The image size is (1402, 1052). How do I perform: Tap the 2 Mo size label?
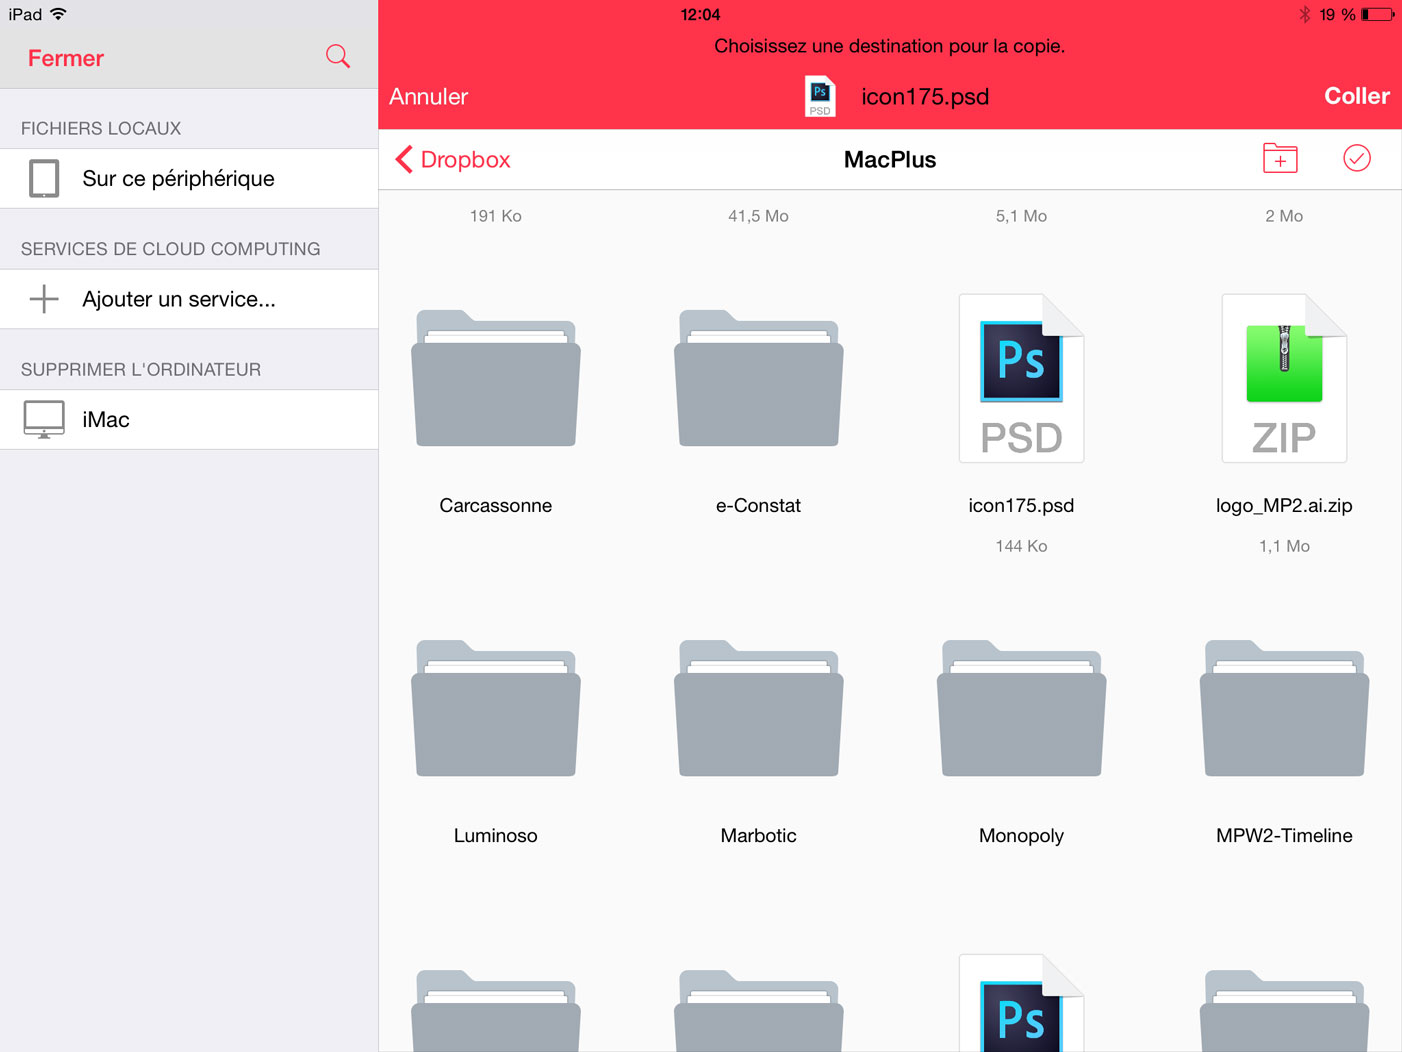(1284, 216)
